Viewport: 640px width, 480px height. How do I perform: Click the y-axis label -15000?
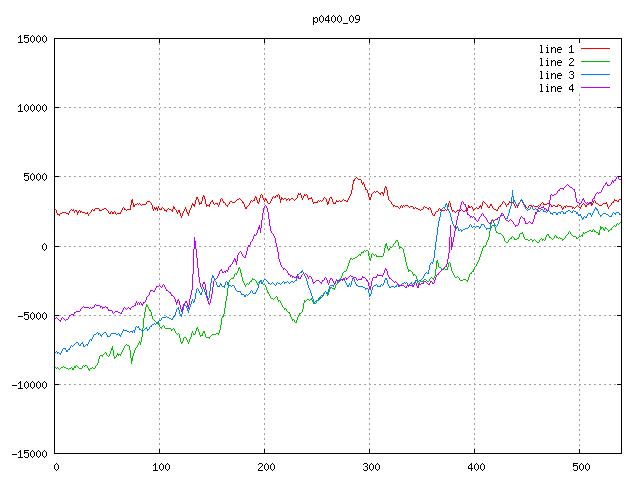tap(29, 454)
